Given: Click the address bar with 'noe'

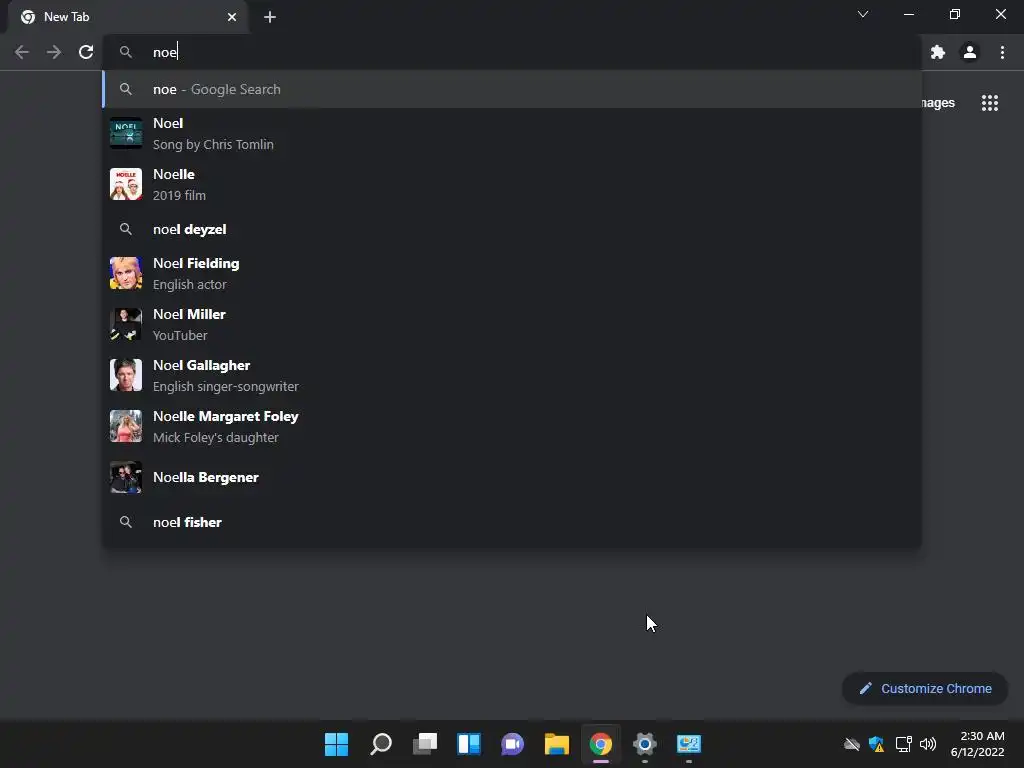Looking at the screenshot, I should pos(513,52).
